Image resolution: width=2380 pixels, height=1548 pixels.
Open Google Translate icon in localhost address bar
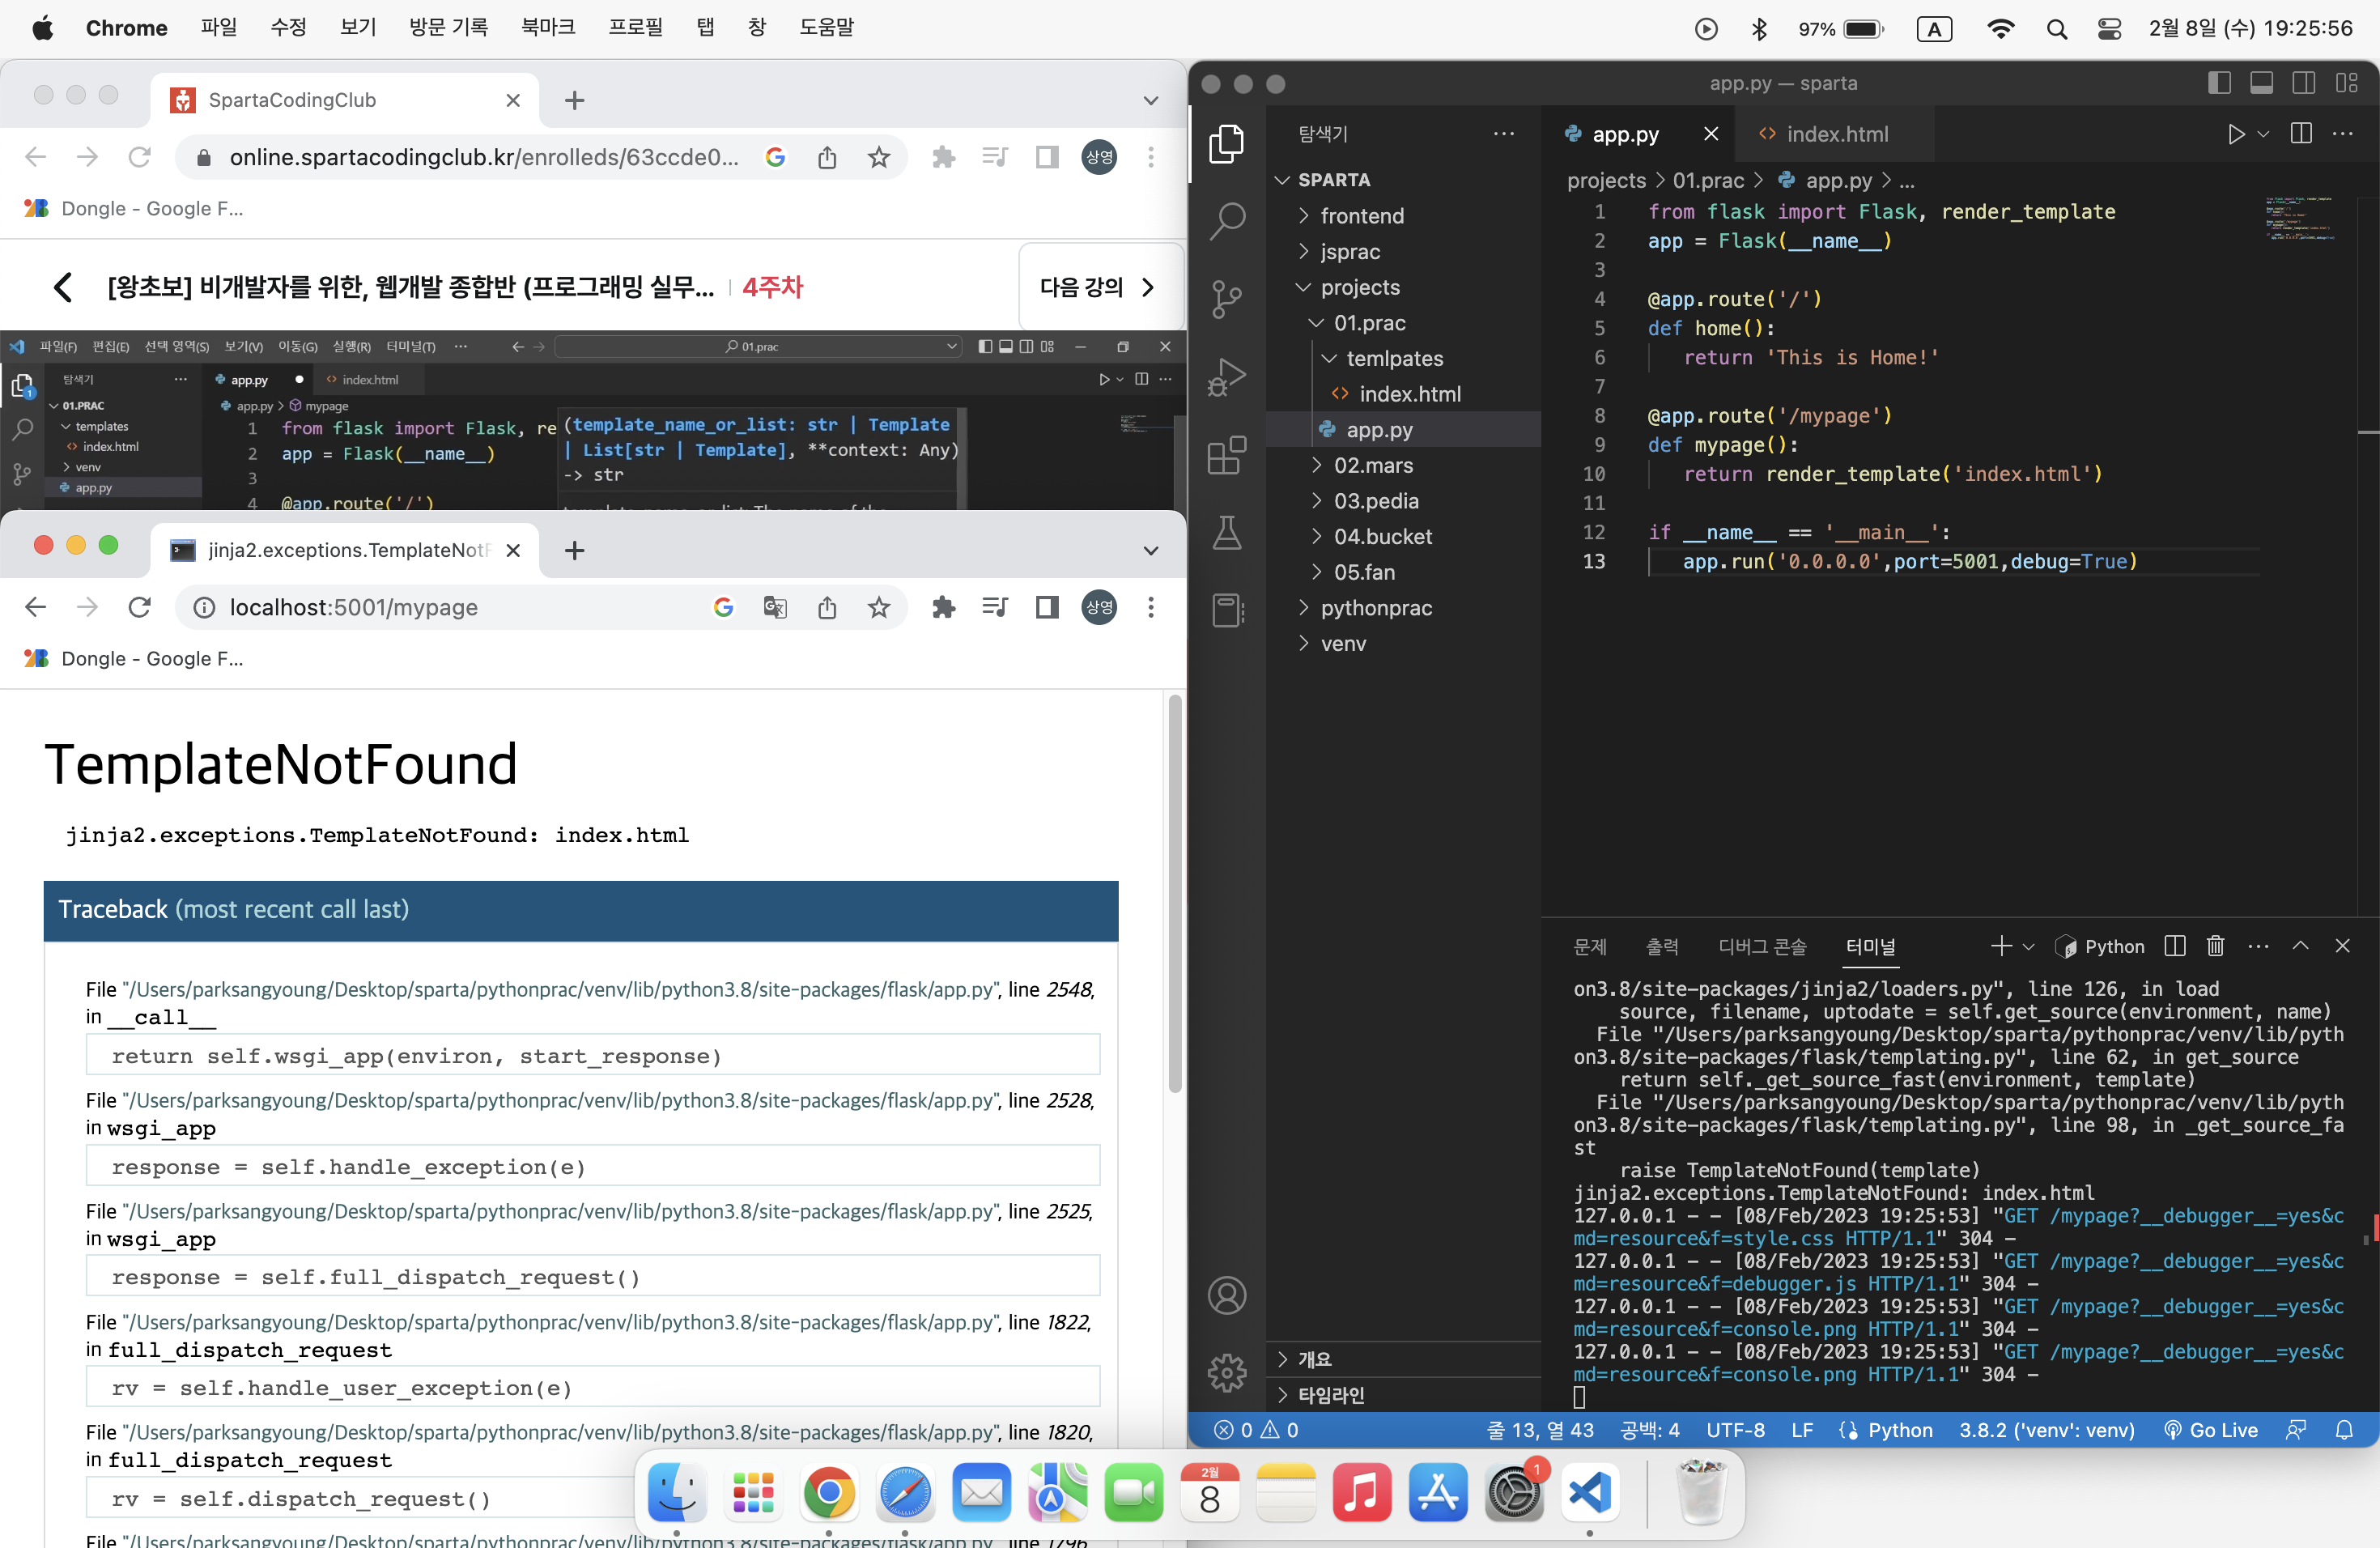[774, 607]
